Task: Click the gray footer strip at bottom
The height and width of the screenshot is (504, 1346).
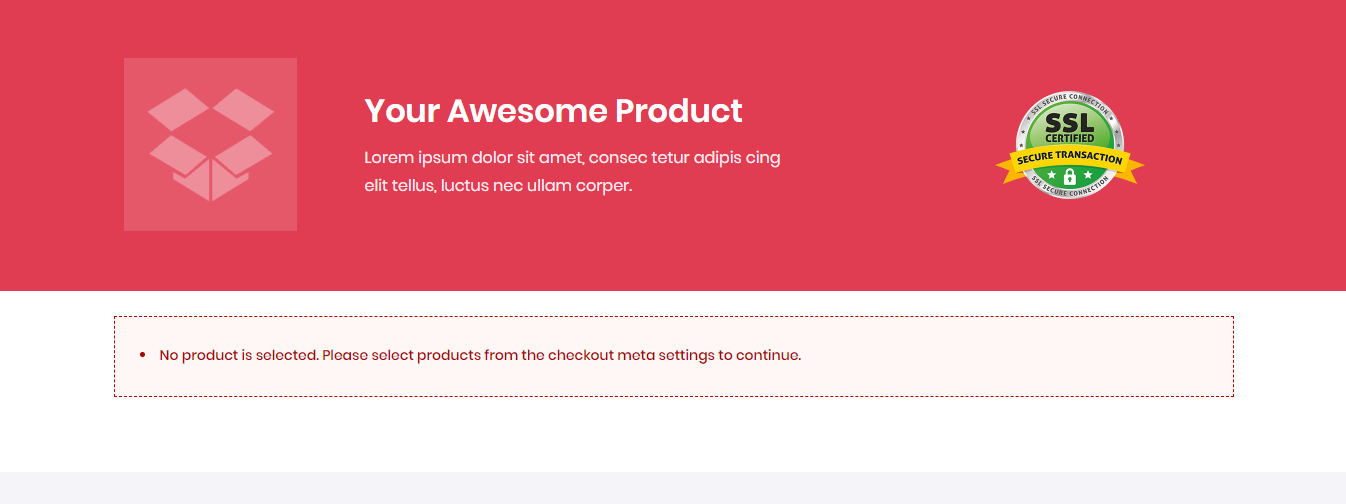Action: click(x=672, y=488)
